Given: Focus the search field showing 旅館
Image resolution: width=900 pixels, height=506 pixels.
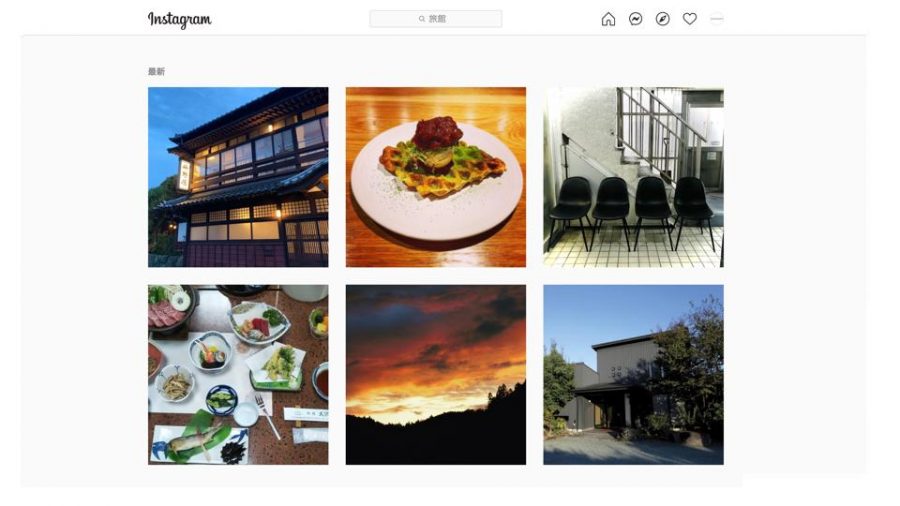Looking at the screenshot, I should pos(436,18).
